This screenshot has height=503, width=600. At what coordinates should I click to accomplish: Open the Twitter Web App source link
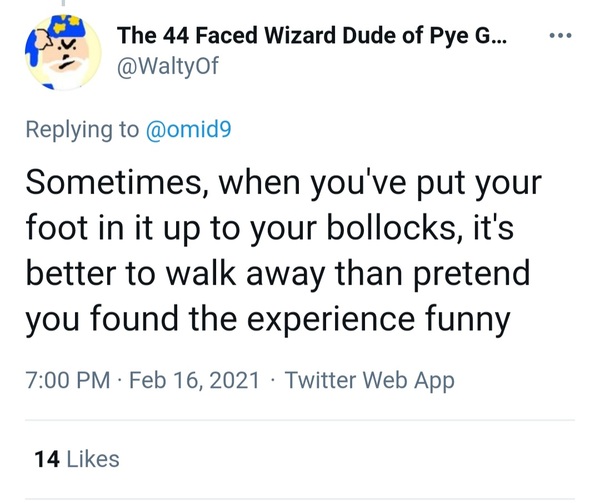(x=370, y=380)
